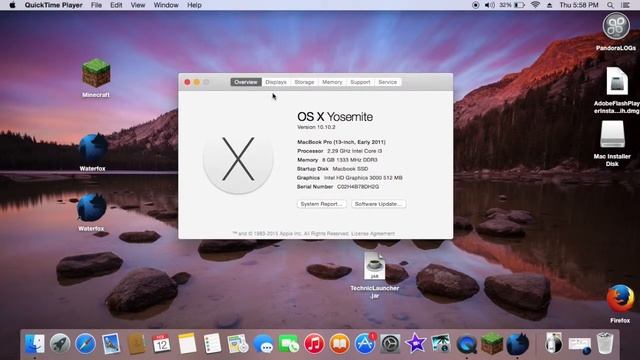Open the Trash in the Dock
This screenshot has height=360, width=640.
point(605,343)
